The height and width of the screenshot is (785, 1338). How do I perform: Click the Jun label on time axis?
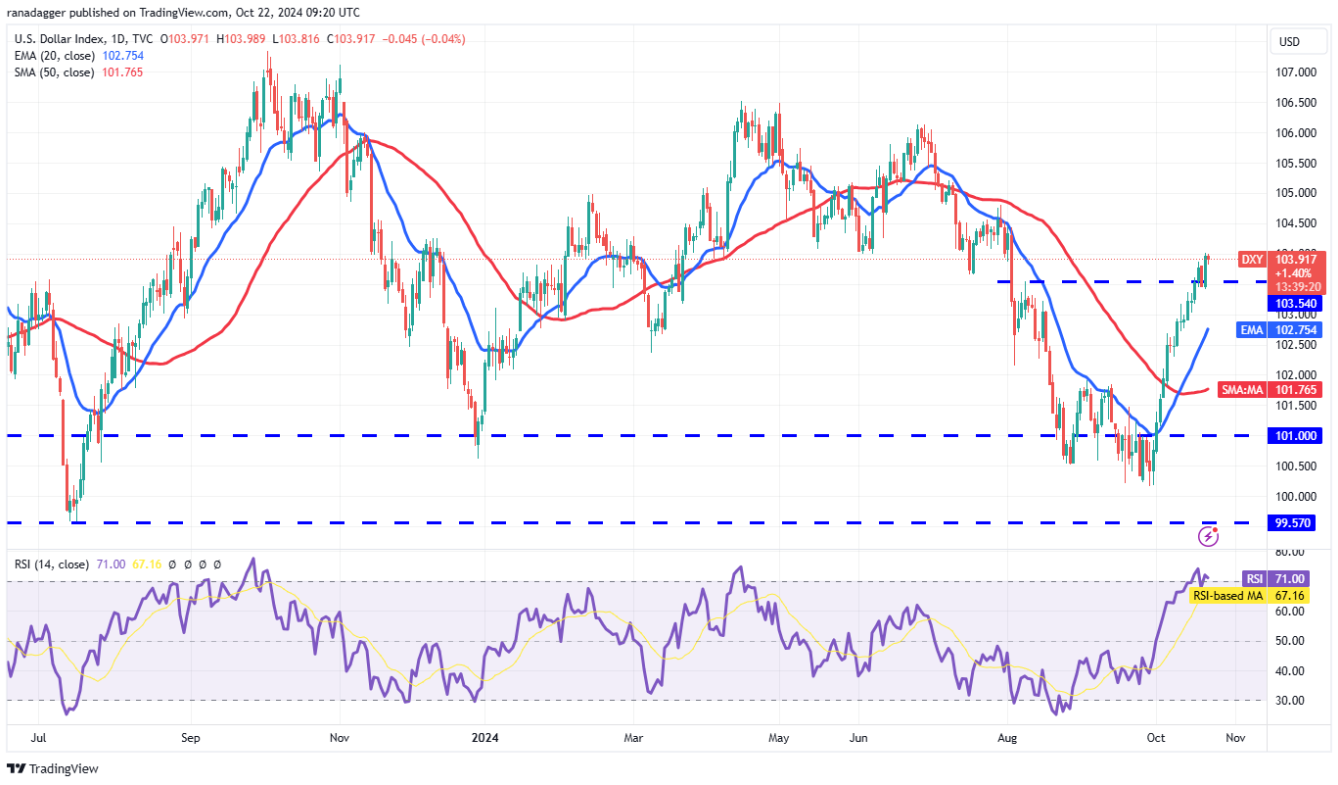pyautogui.click(x=857, y=737)
